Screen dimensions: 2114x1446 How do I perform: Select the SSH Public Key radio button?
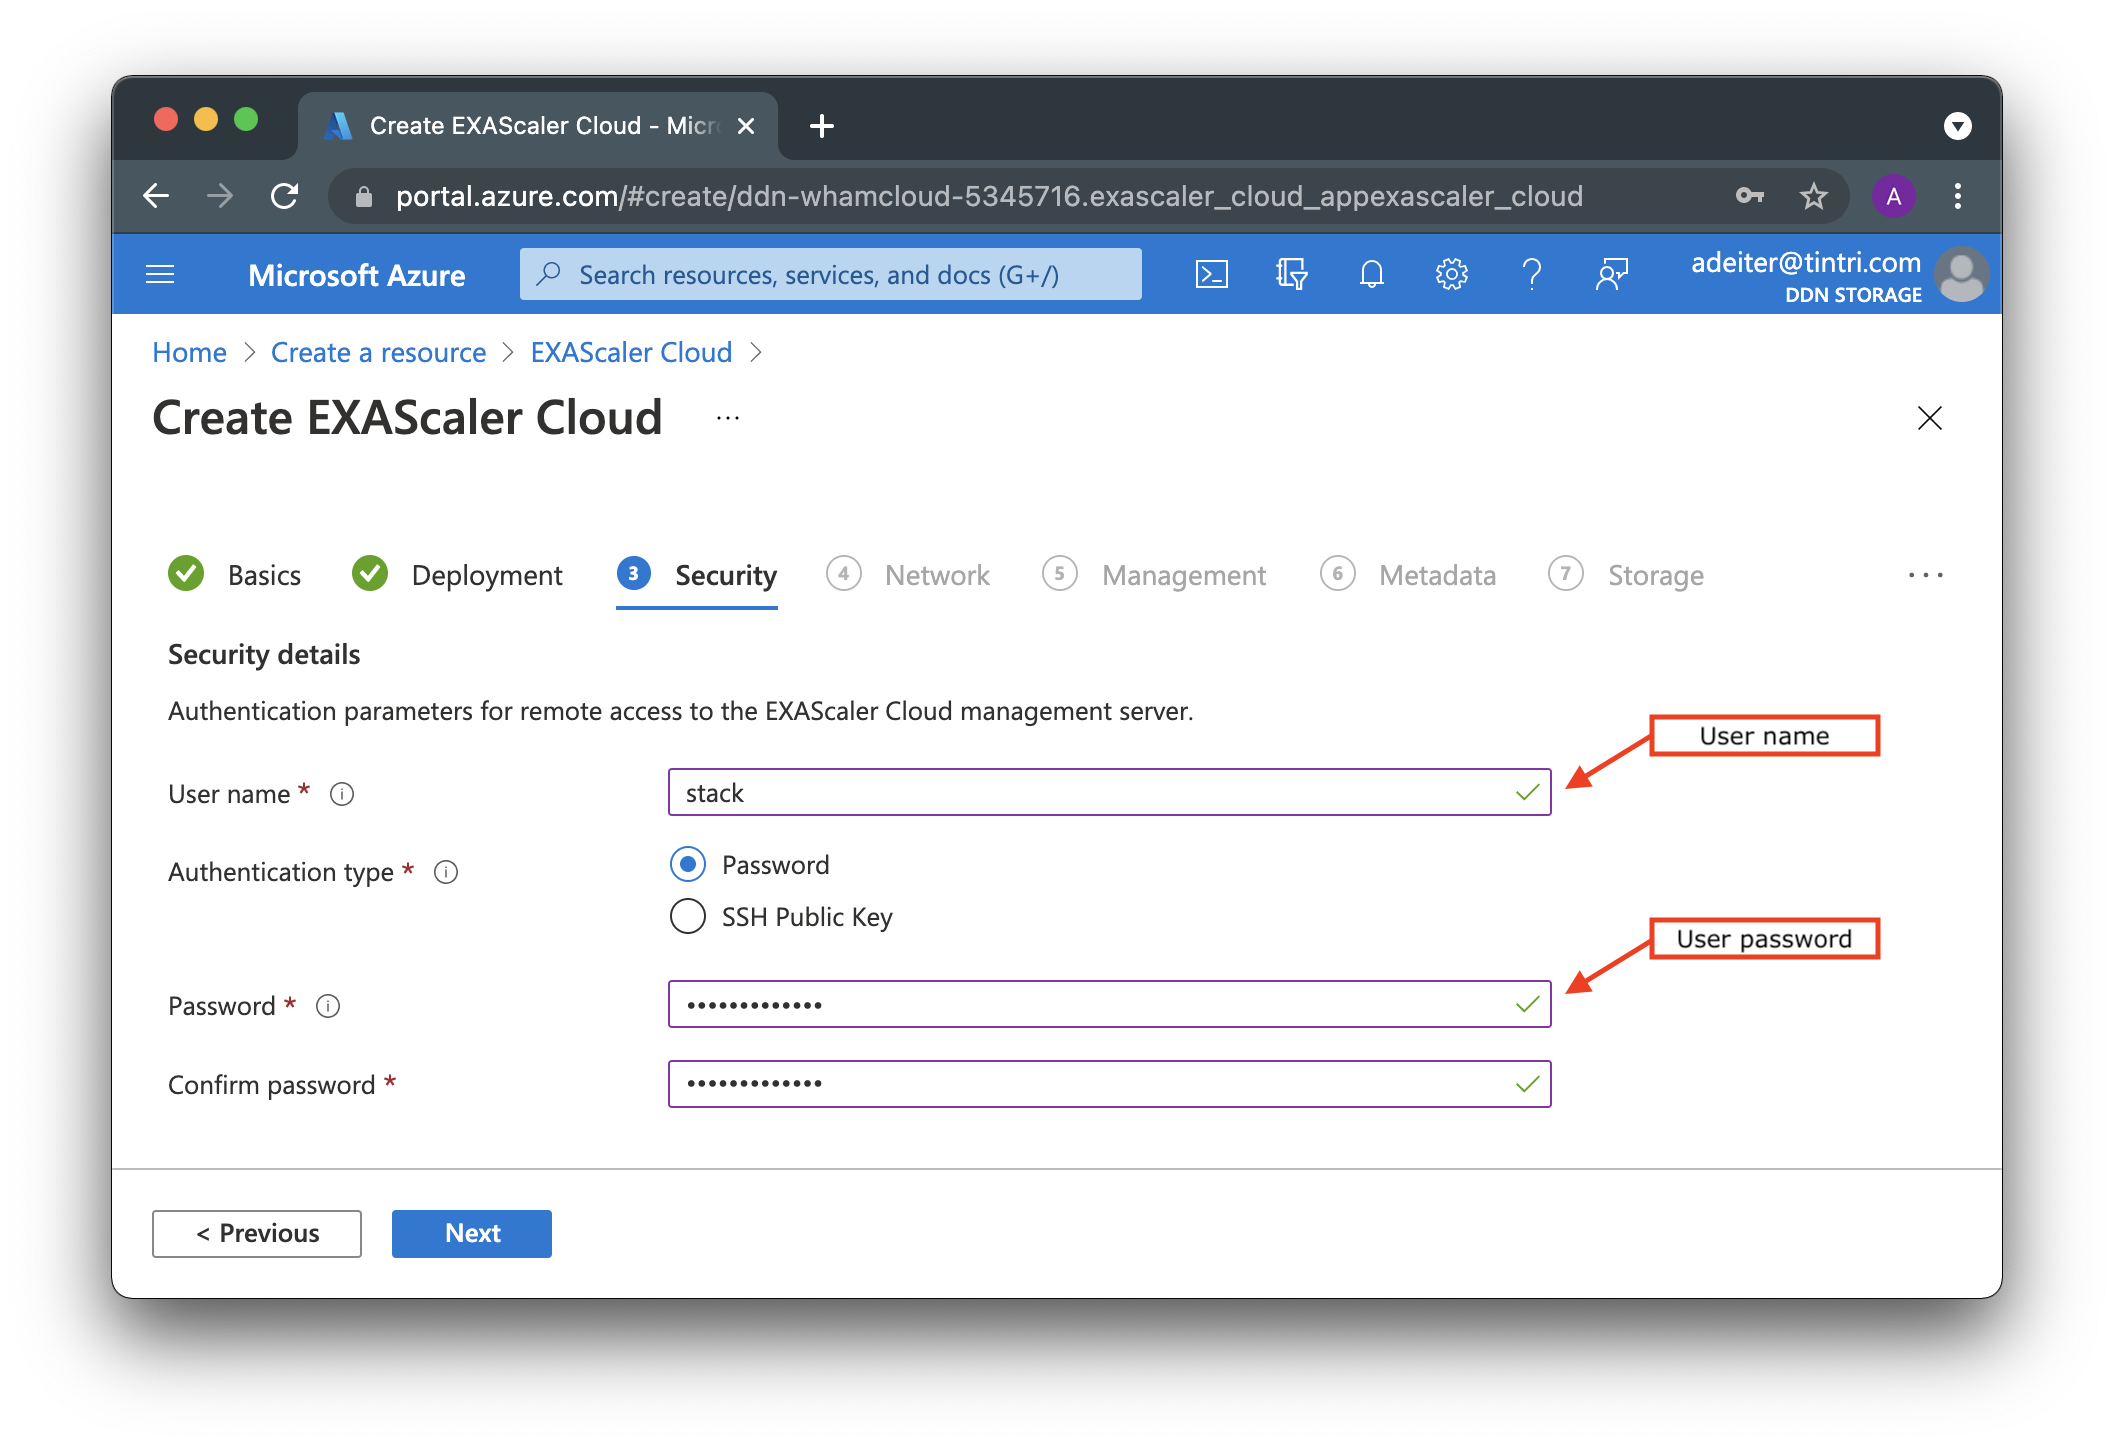(688, 916)
